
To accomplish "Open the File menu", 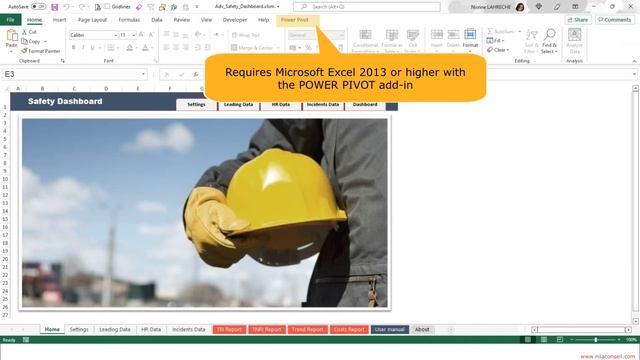I will (11, 20).
